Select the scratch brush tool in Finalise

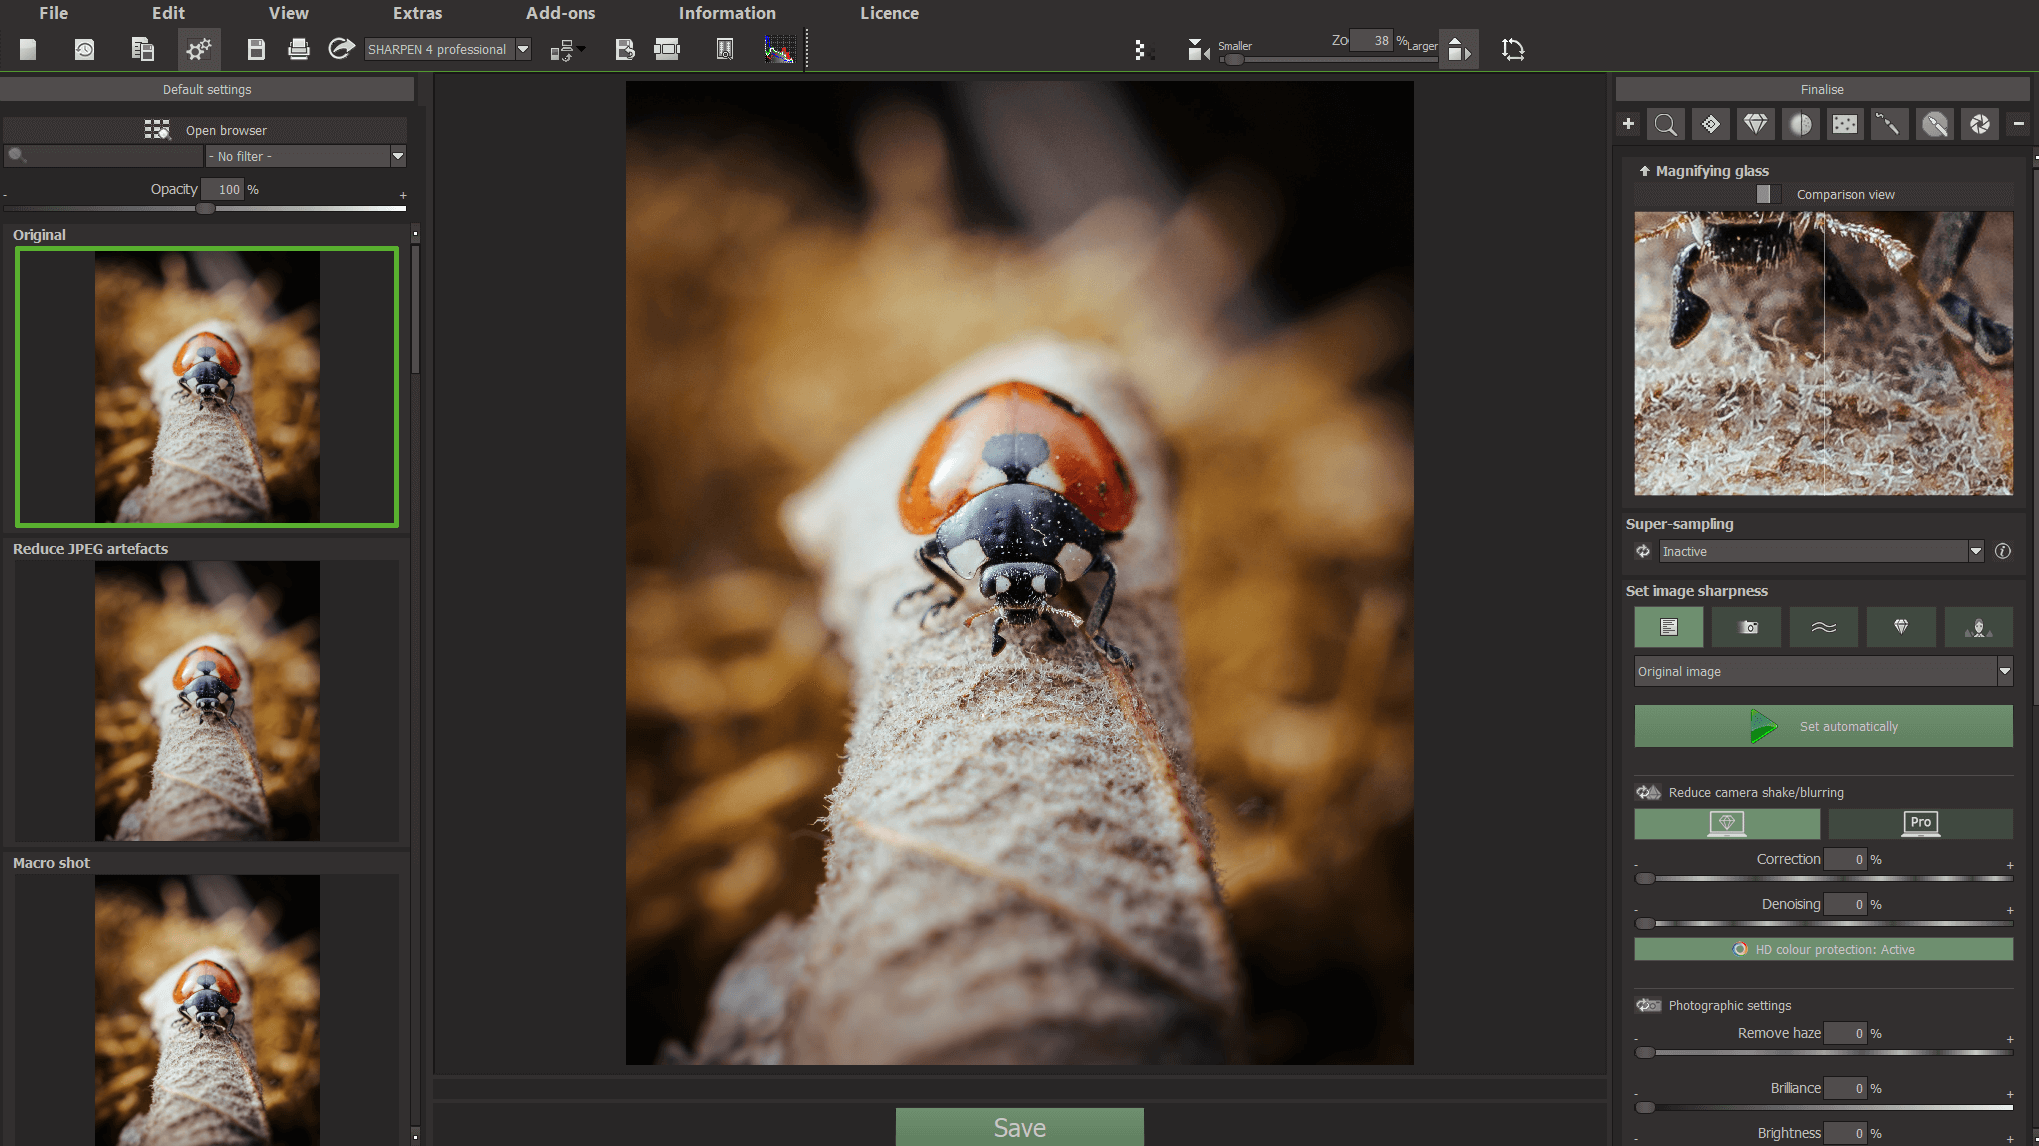tap(1889, 124)
